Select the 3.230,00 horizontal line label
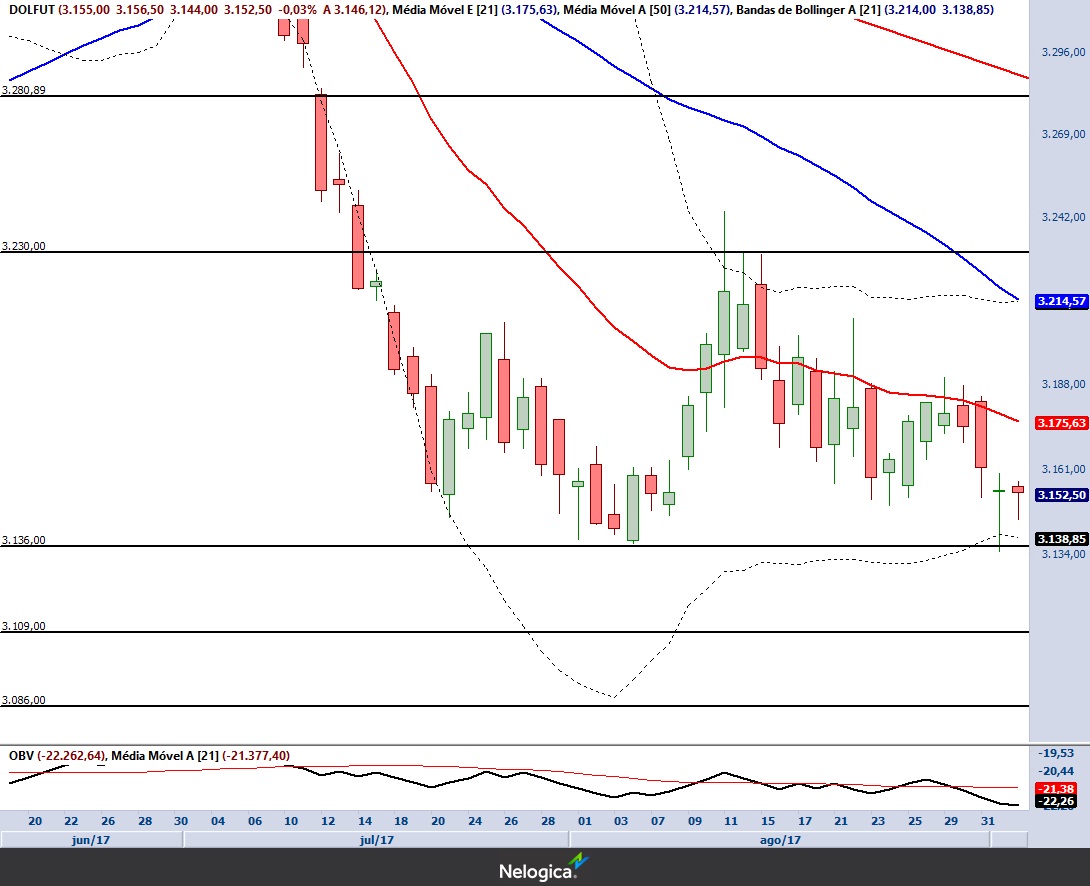This screenshot has width=1090, height=886. tap(24, 246)
